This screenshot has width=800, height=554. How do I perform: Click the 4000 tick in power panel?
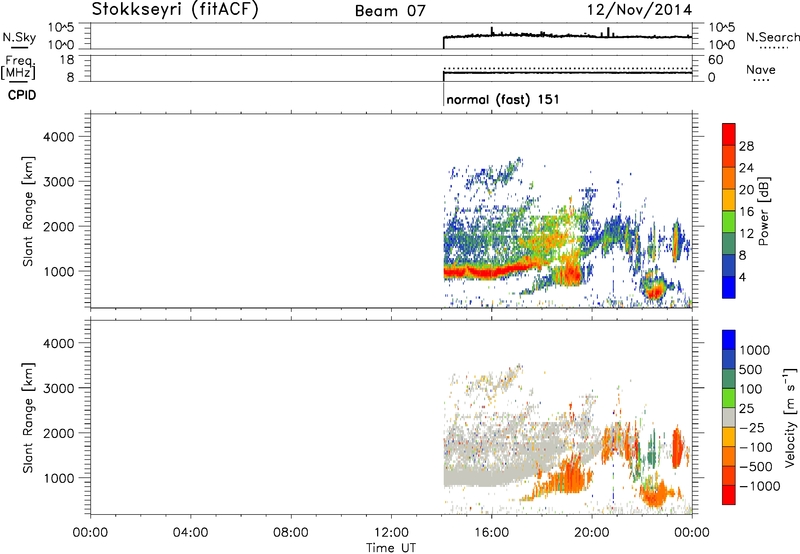[58, 137]
